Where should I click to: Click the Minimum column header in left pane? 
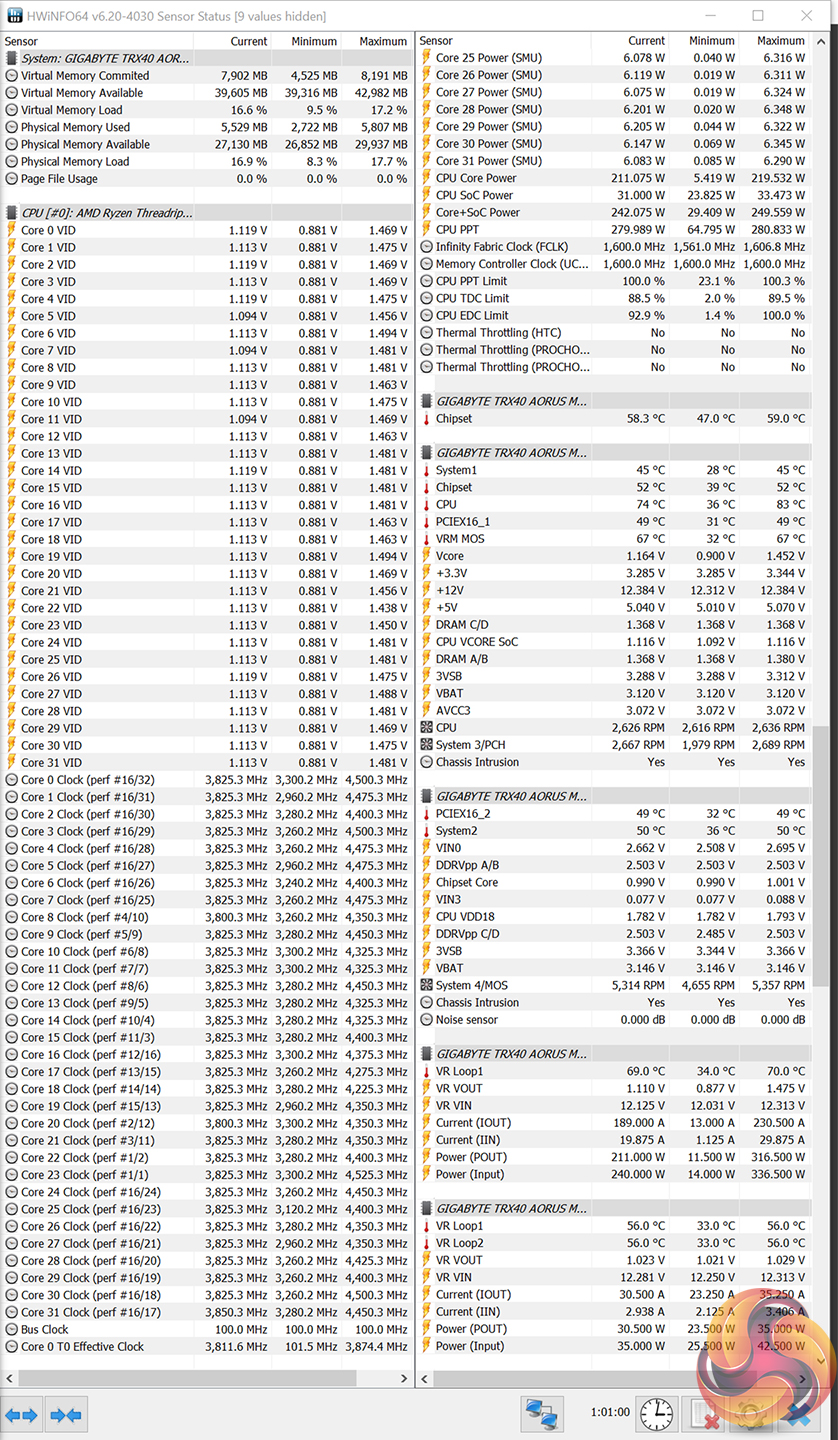click(306, 41)
